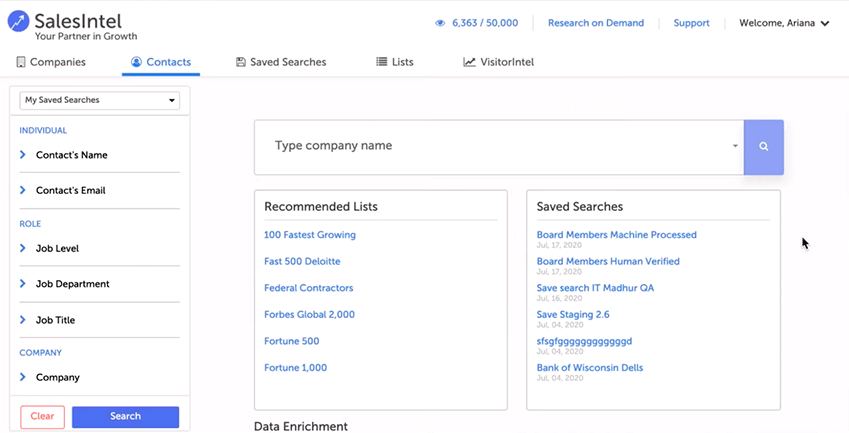This screenshot has height=433, width=849.
Task: Click the COMPANY section heading
Action: tap(41, 352)
